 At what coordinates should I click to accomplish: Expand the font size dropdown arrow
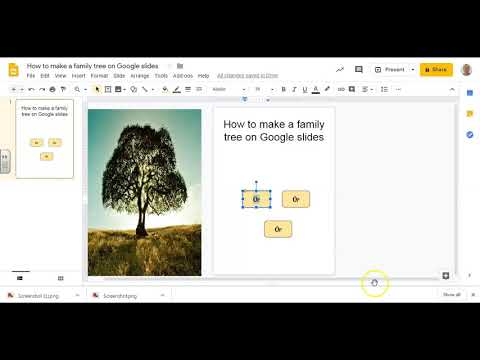tap(272, 89)
